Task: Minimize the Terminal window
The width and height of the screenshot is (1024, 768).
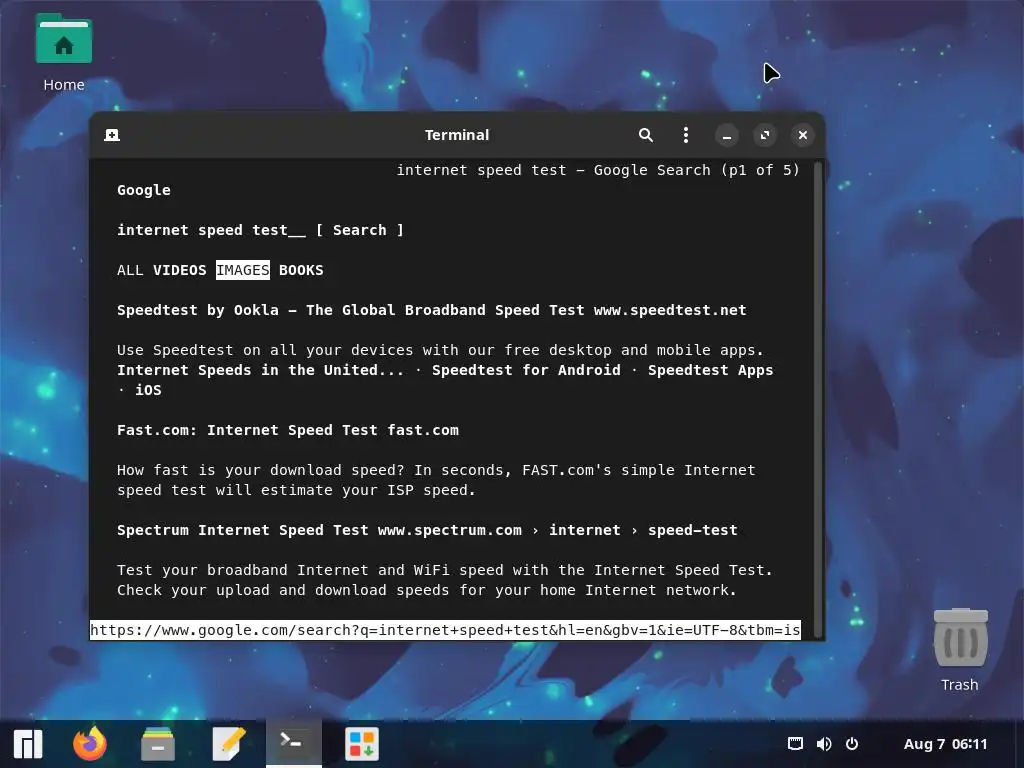Action: (726, 135)
